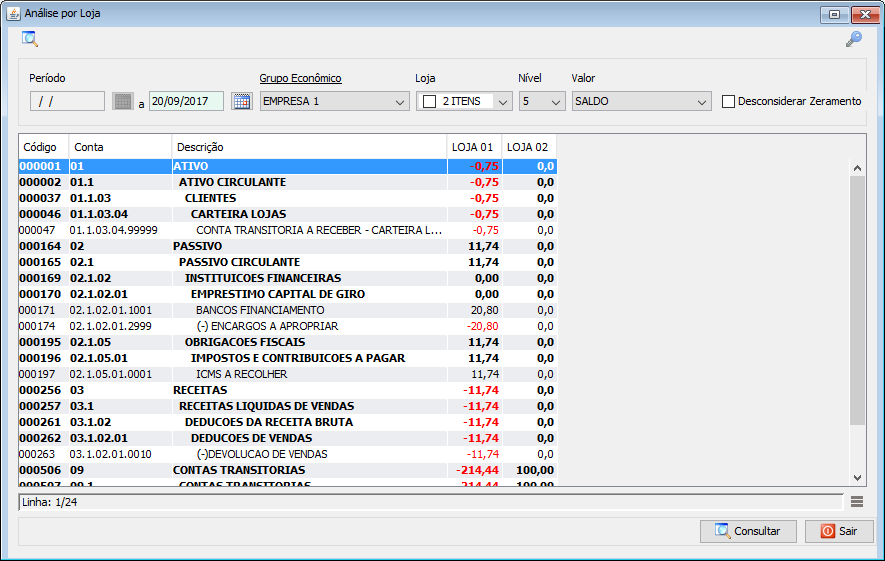The height and width of the screenshot is (561, 885).
Task: Click the Consultar button
Action: point(748,531)
